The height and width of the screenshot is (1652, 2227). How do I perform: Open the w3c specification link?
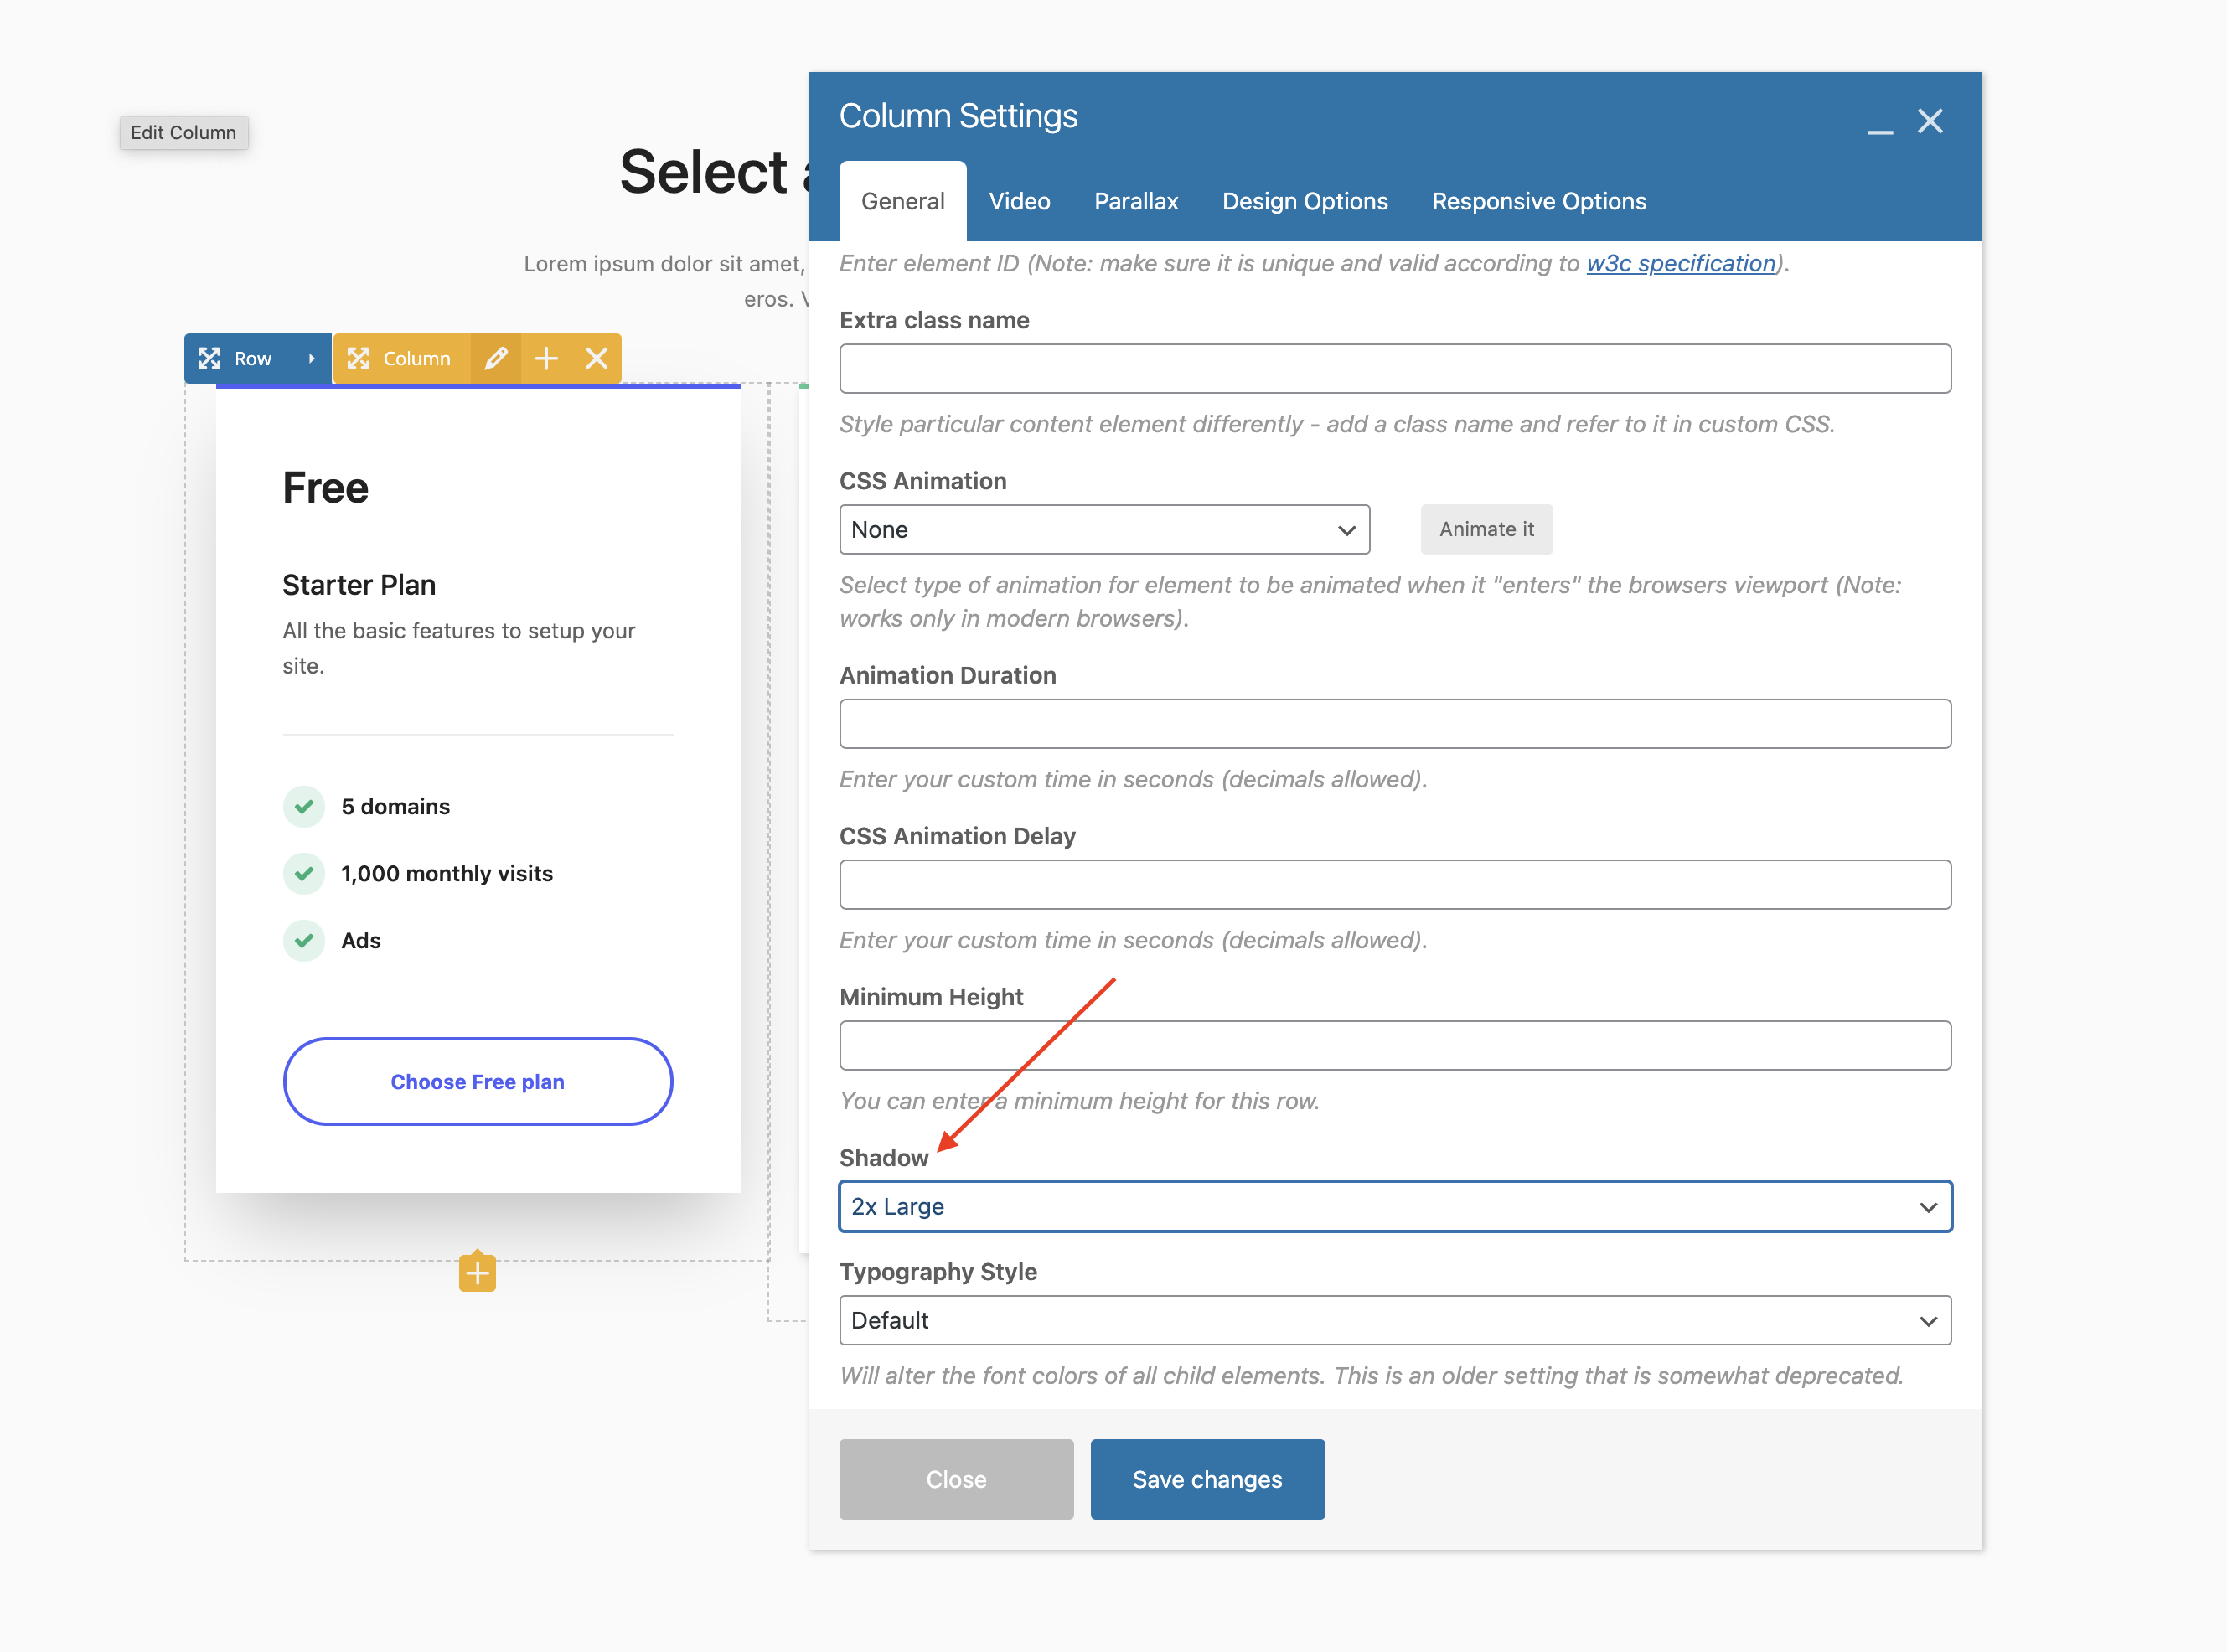point(1680,263)
